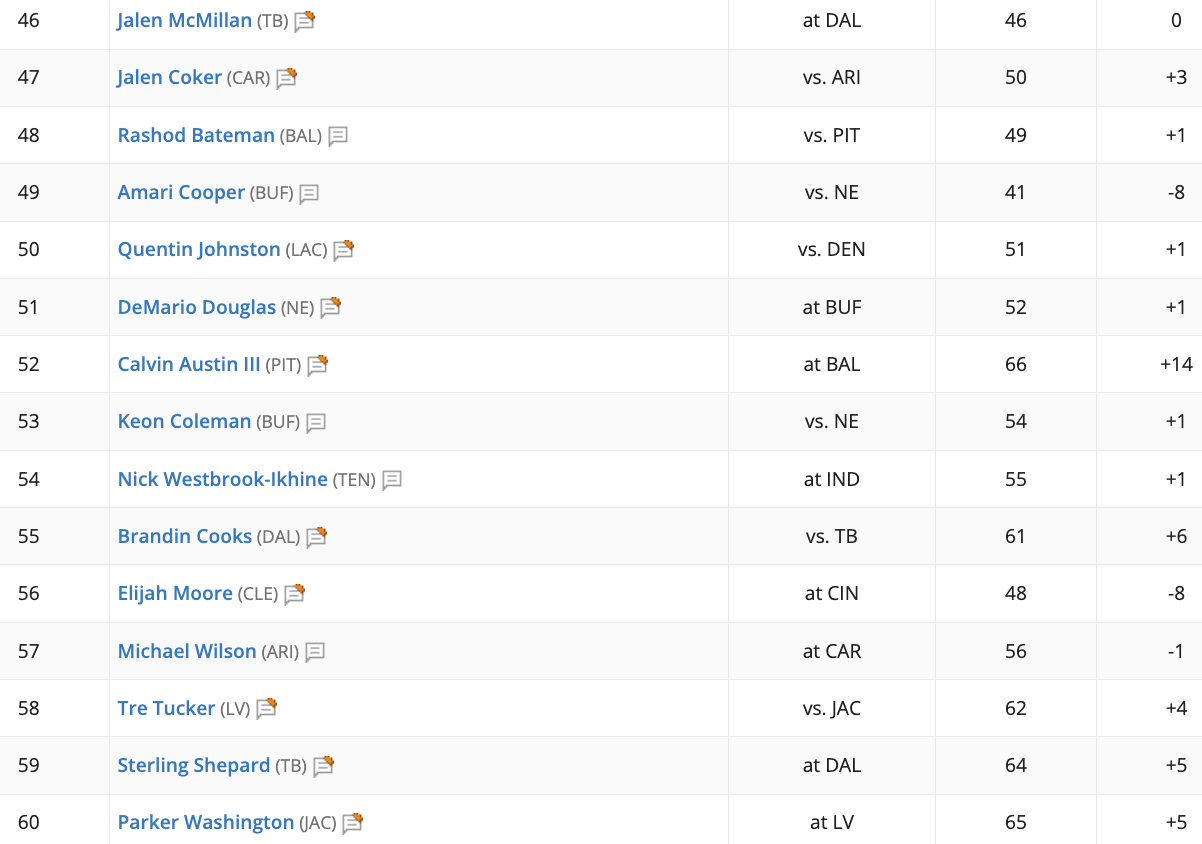Select the Jalen Coker name link

click(170, 77)
